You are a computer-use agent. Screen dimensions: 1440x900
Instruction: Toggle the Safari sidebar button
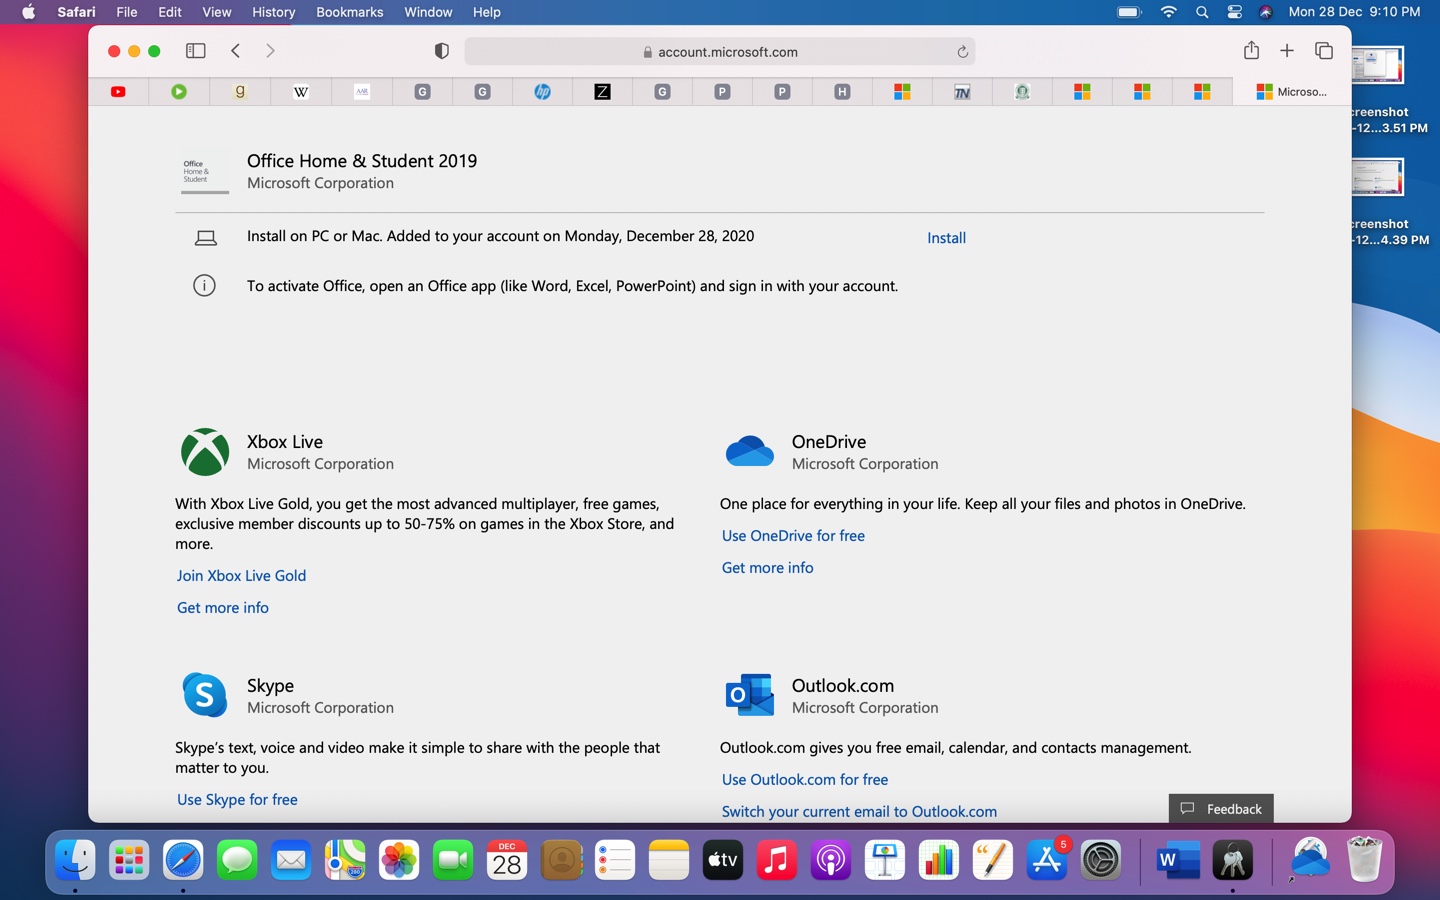point(196,51)
